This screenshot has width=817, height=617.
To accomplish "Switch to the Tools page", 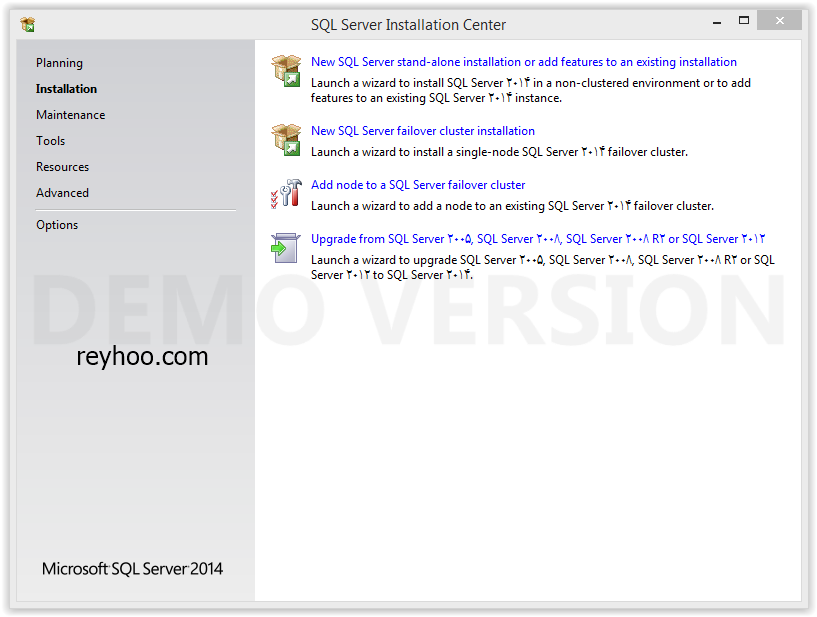I will coord(51,141).
